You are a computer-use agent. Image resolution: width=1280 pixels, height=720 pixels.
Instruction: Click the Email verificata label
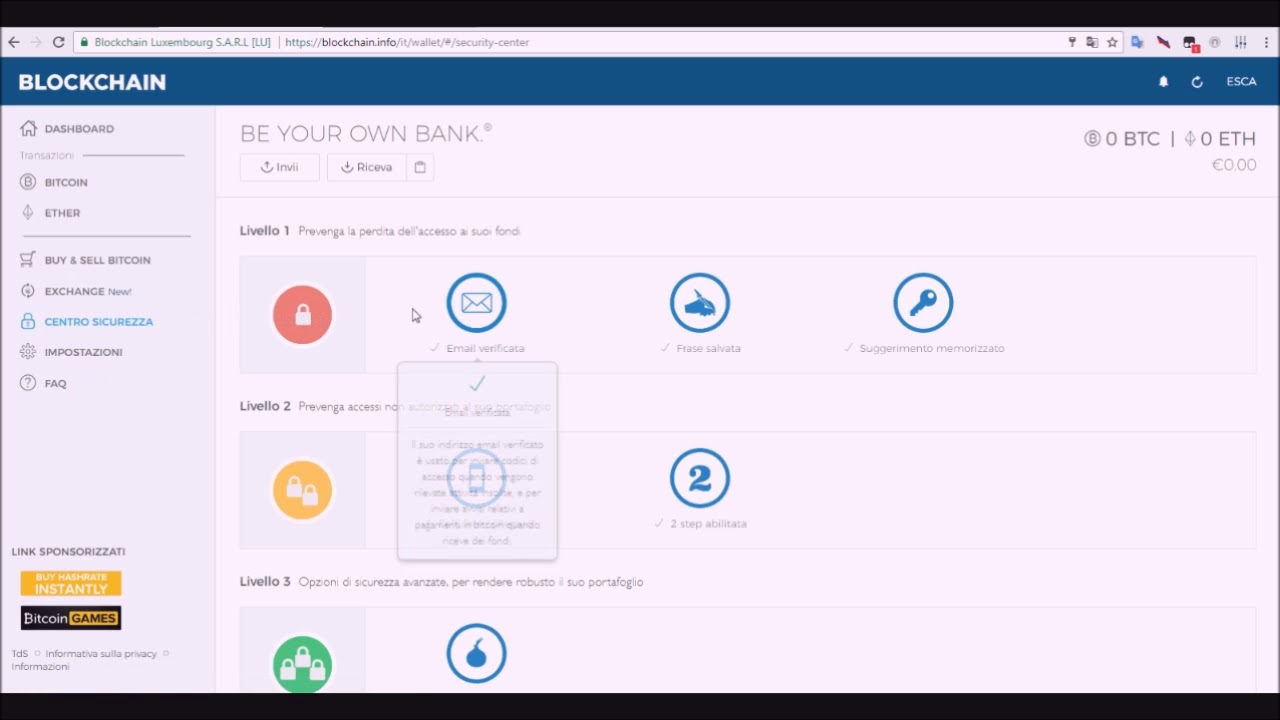pos(485,348)
